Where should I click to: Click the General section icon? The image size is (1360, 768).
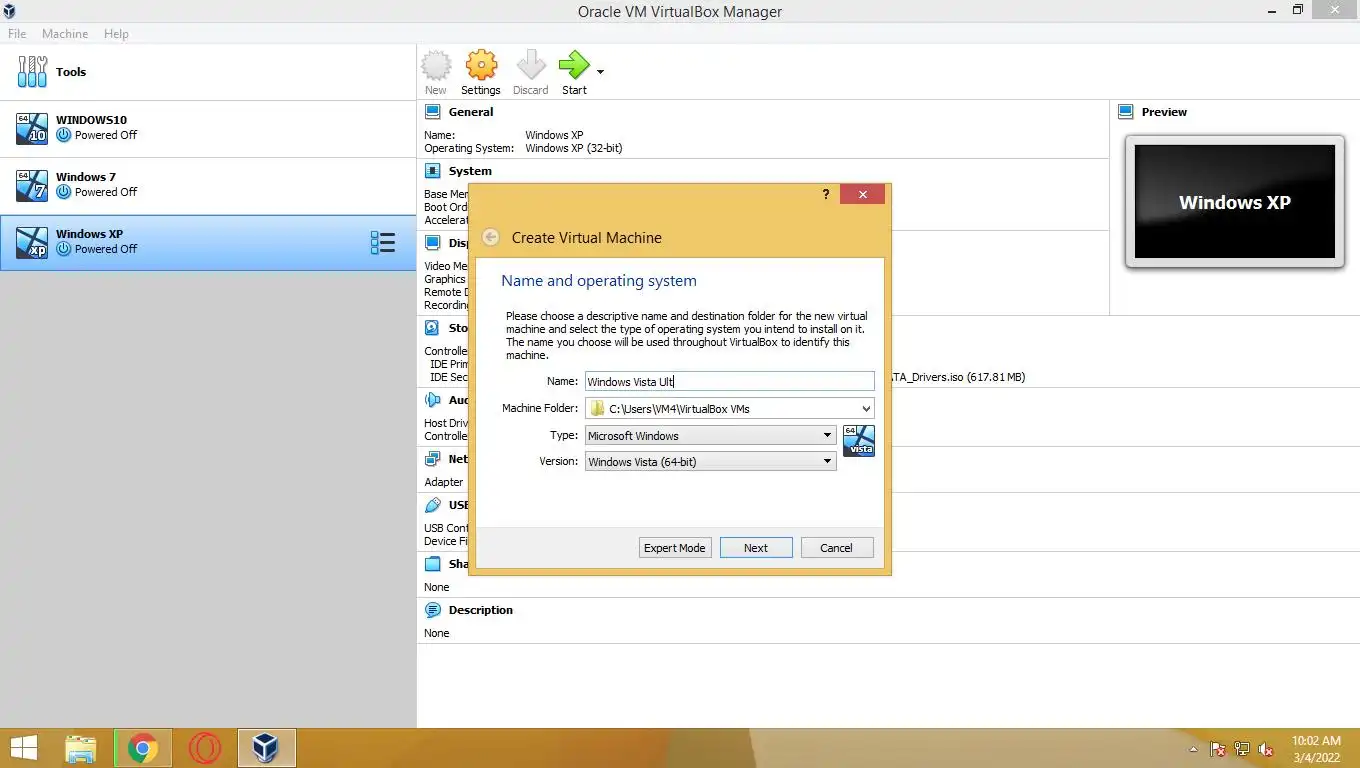(433, 112)
